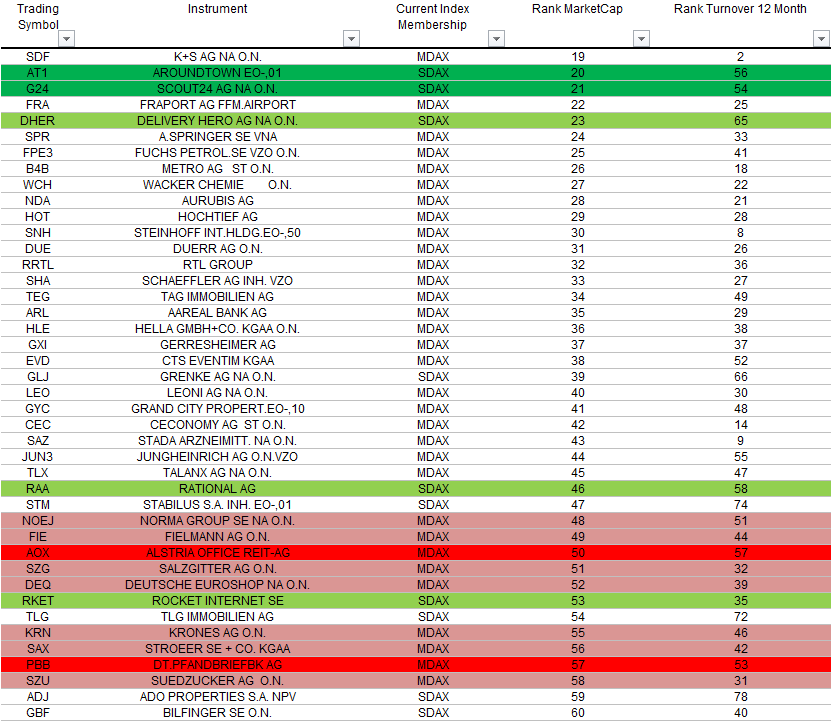The image size is (831, 721).
Task: Select trading symbol AOX cell
Action: tap(38, 552)
